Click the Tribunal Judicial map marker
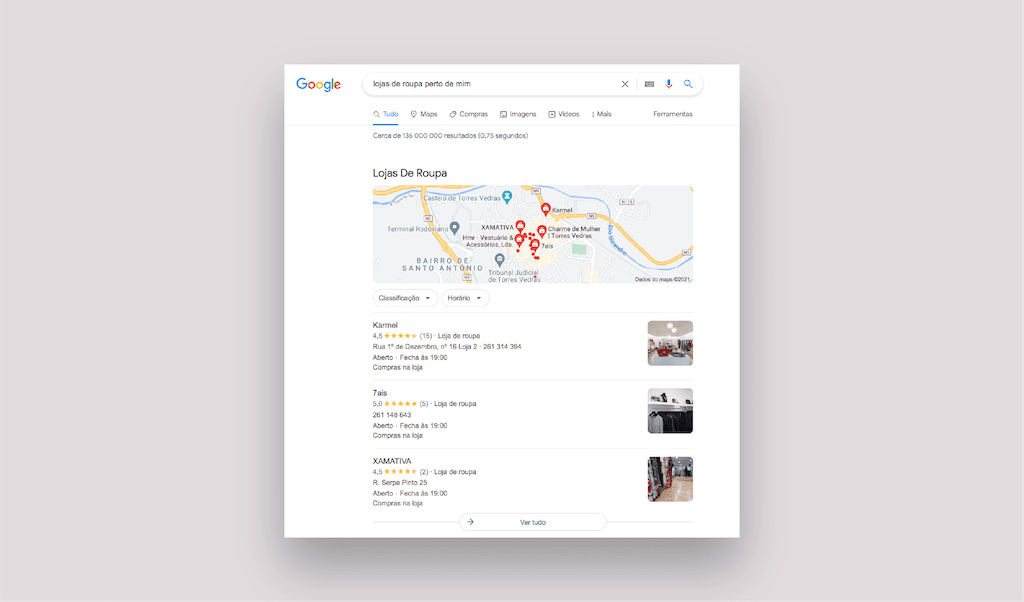Viewport: 1024px width, 602px height. click(x=499, y=260)
